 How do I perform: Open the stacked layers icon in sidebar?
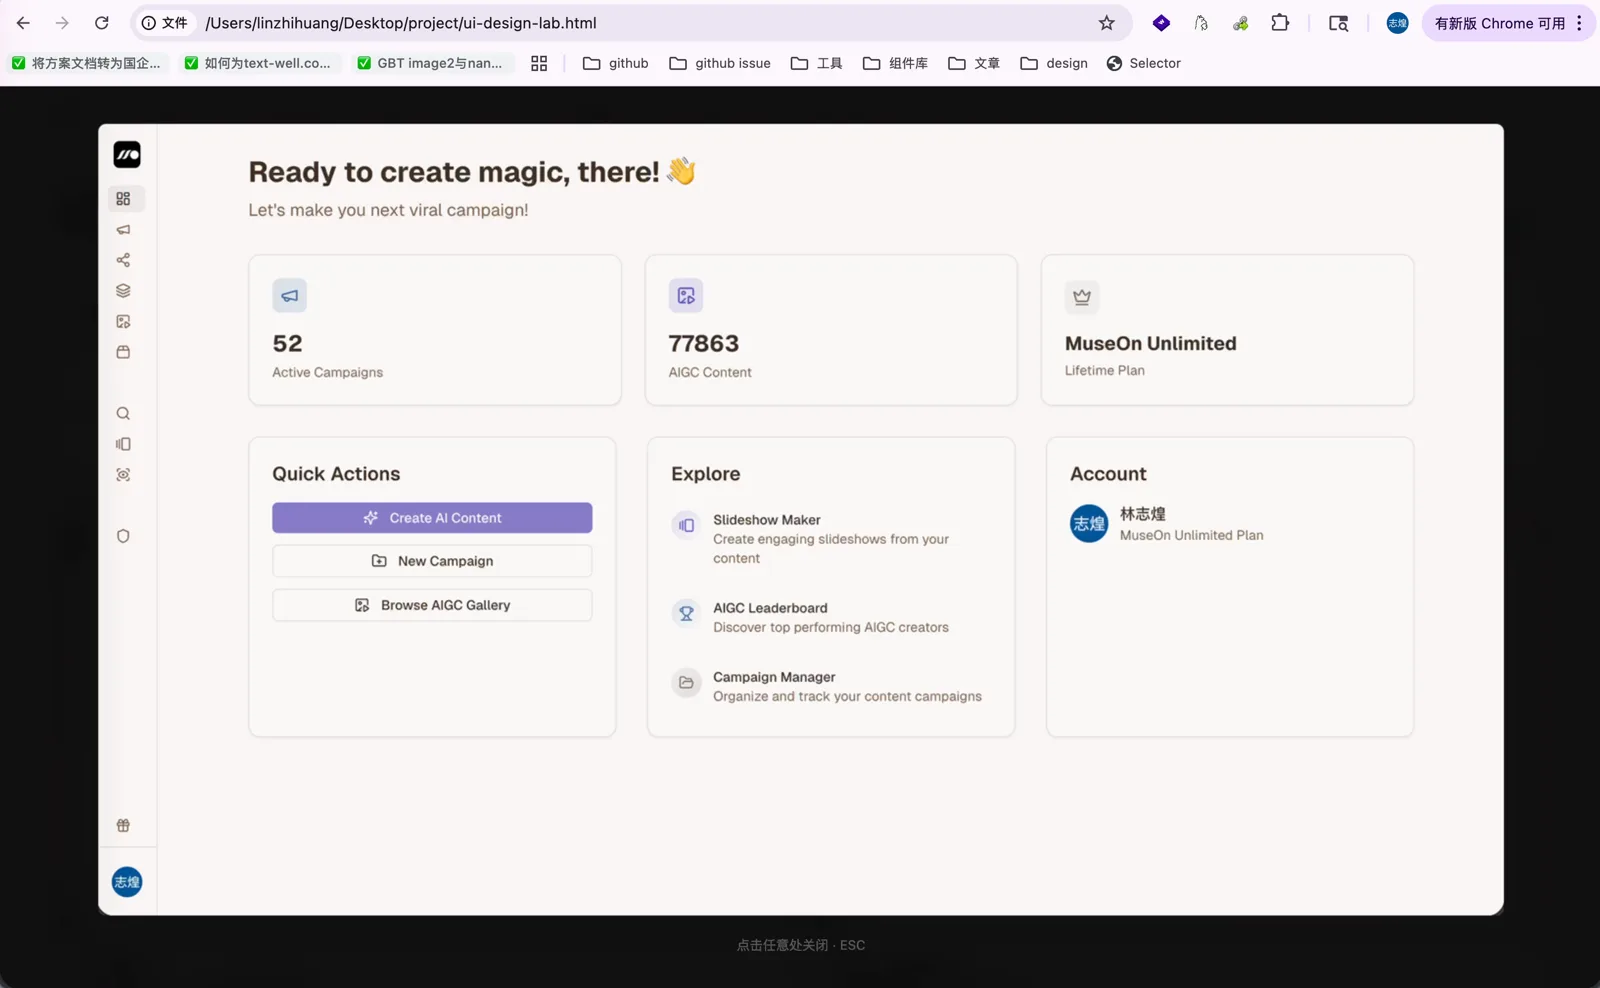pos(123,291)
